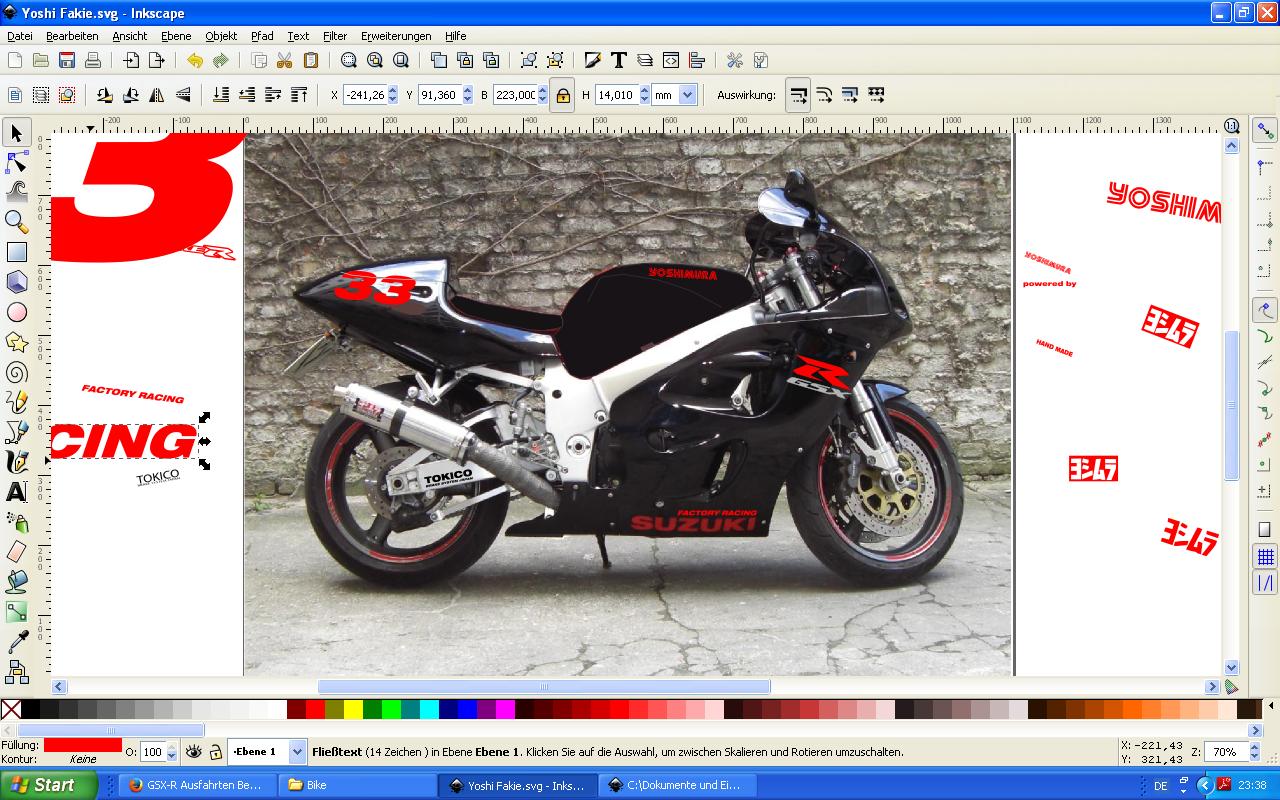This screenshot has height=800, width=1280.
Task: Choose the Ellipse circle tool
Action: point(16,312)
